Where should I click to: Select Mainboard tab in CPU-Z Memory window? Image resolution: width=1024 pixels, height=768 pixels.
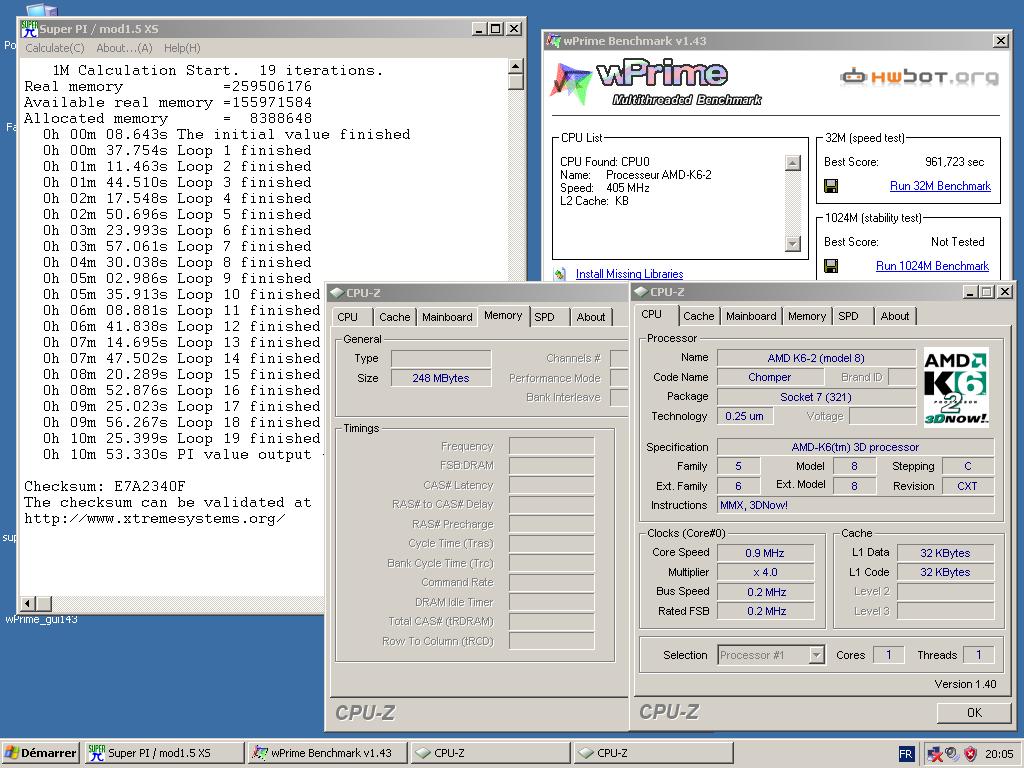pos(447,317)
